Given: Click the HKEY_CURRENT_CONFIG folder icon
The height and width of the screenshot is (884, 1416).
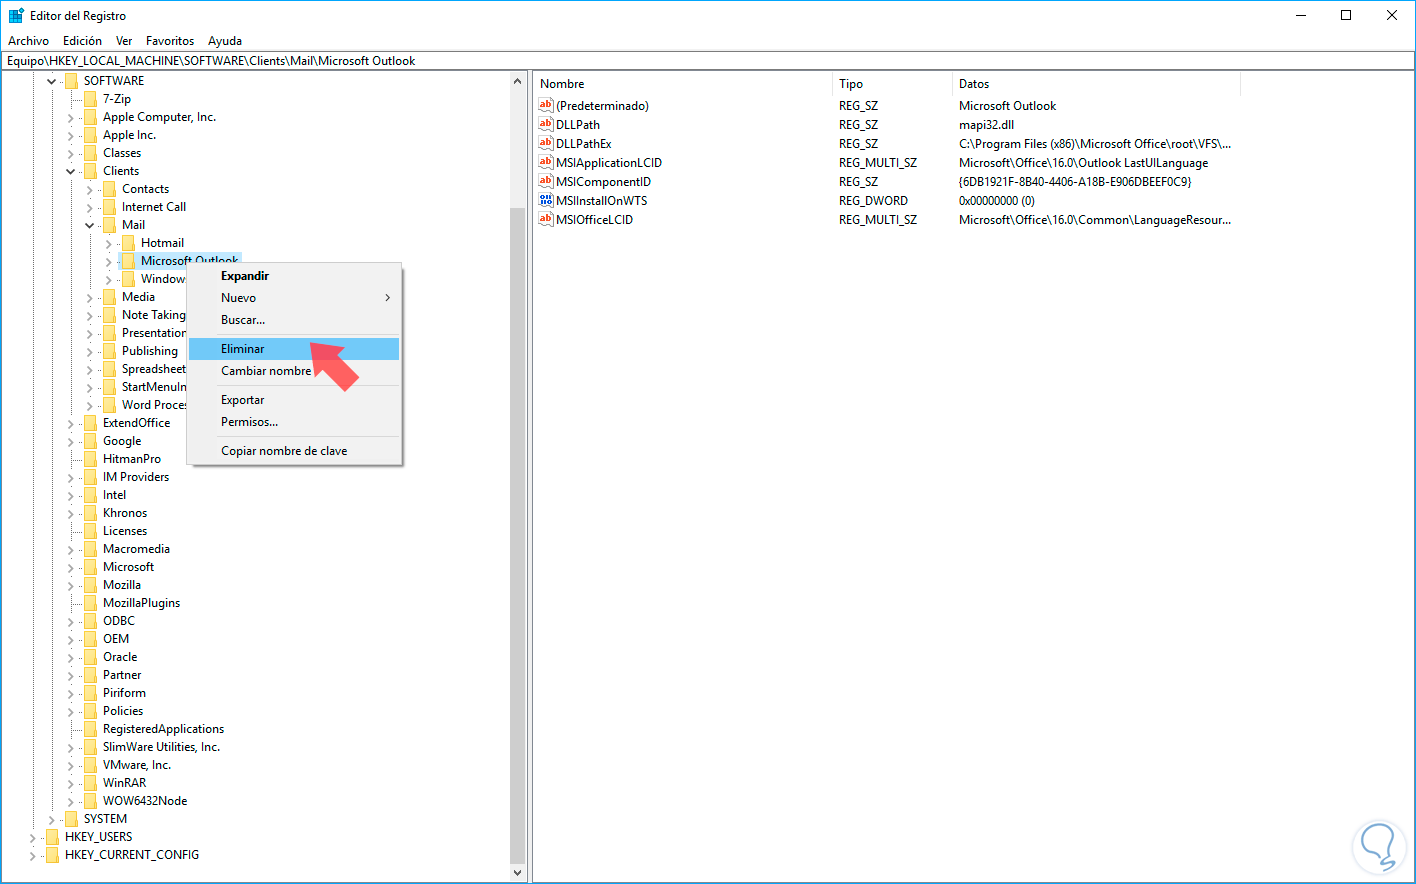Looking at the screenshot, I should point(52,855).
